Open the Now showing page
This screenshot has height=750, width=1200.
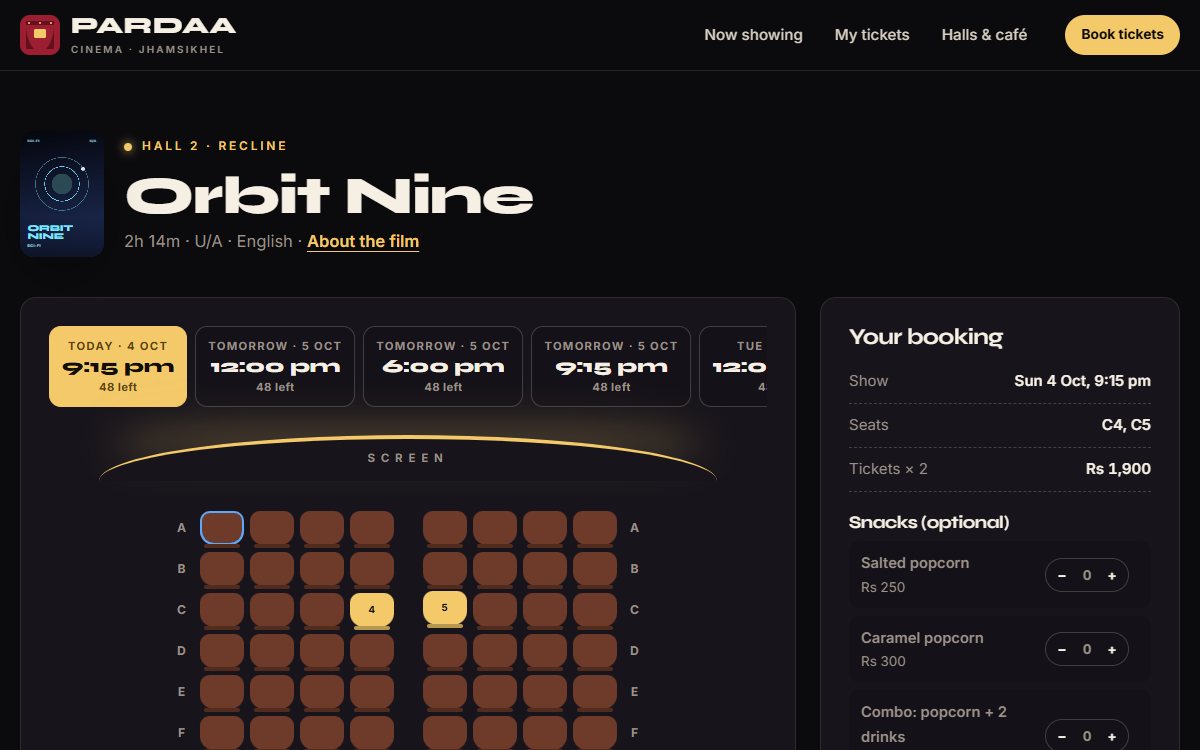(753, 35)
